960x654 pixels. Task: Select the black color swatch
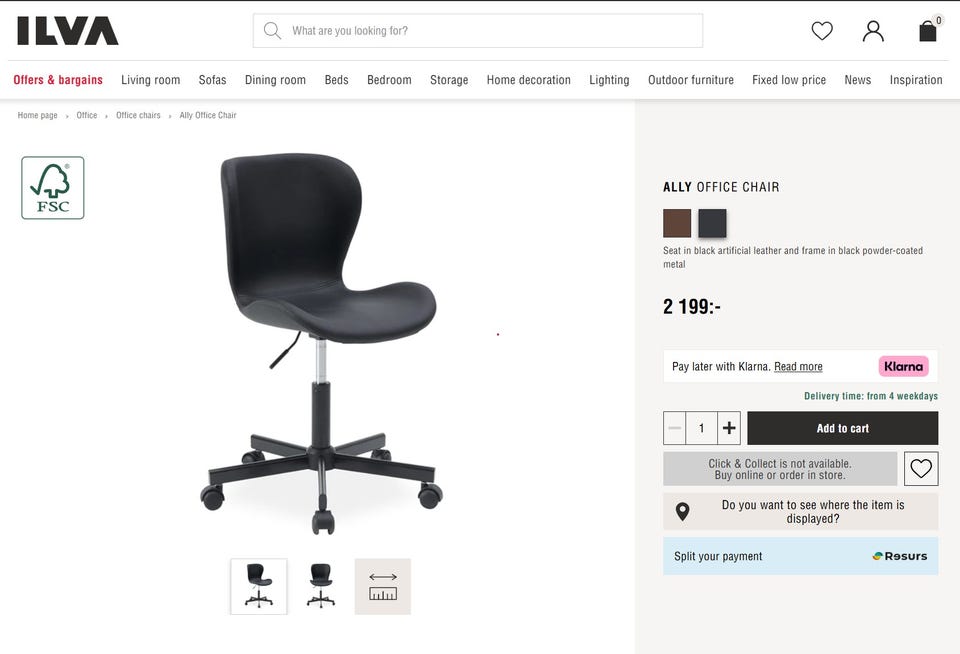tap(712, 223)
